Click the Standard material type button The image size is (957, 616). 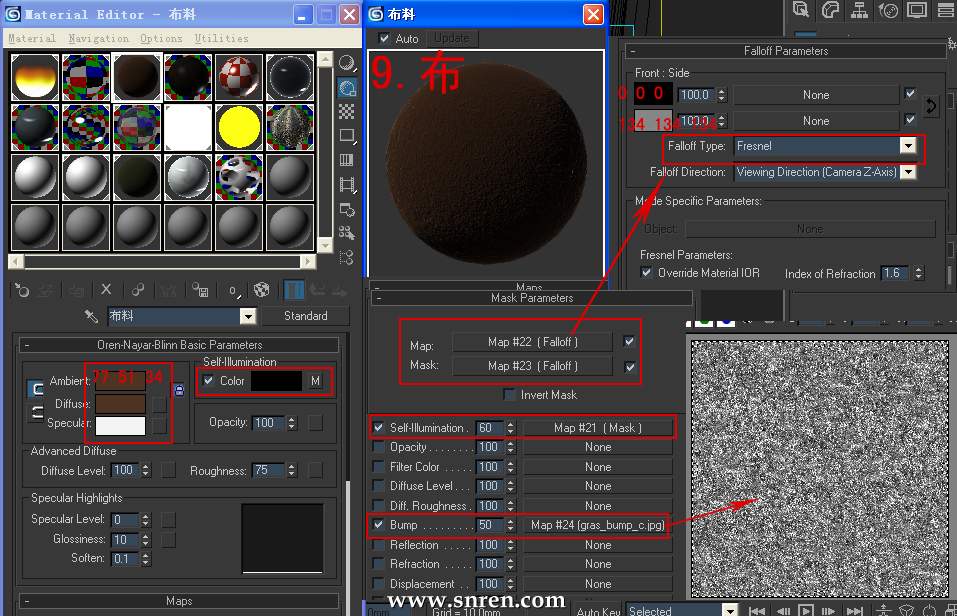point(306,316)
